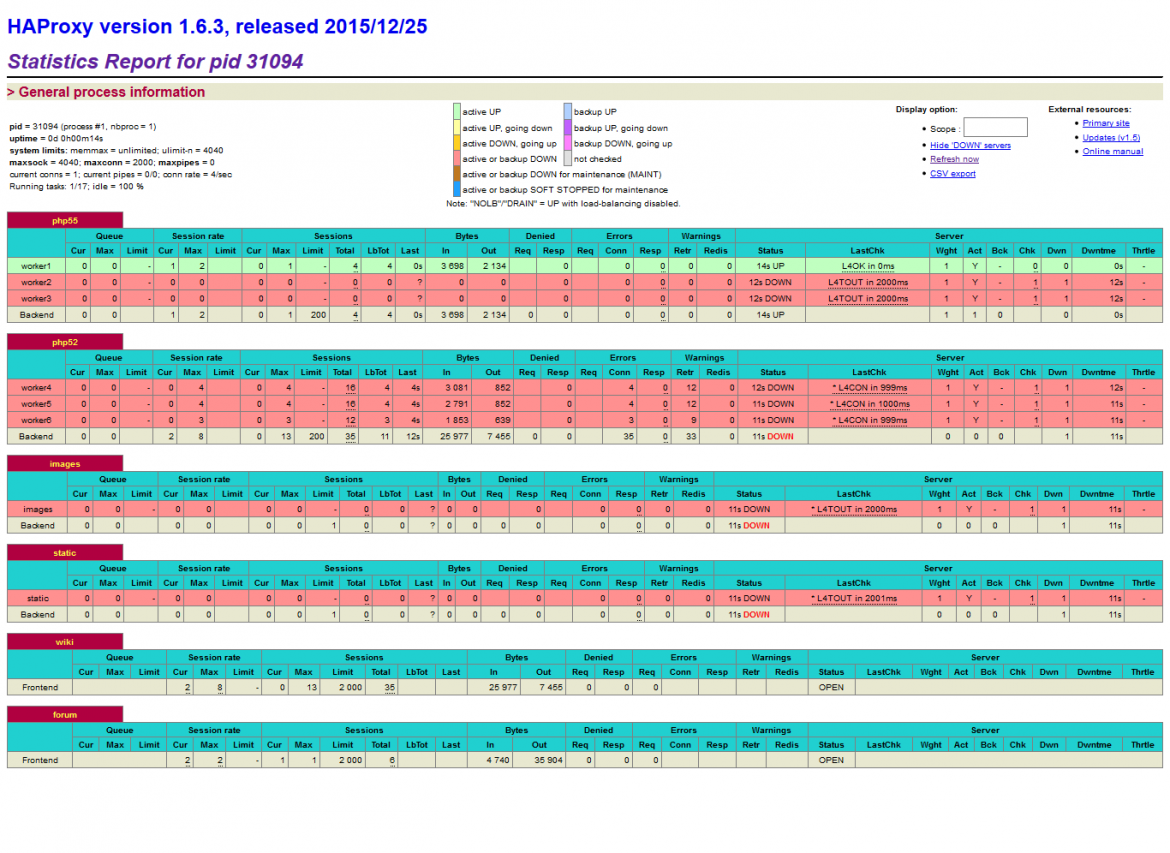Screen dimensions: 1170x853
Task: Click L4OK in 0ms check result
Action: click(868, 266)
